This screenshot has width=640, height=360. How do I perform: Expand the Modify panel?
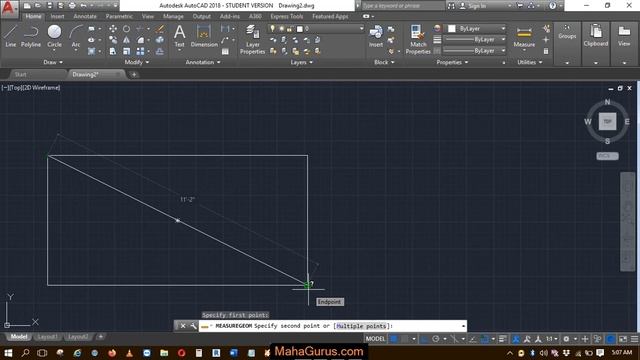pos(137,62)
